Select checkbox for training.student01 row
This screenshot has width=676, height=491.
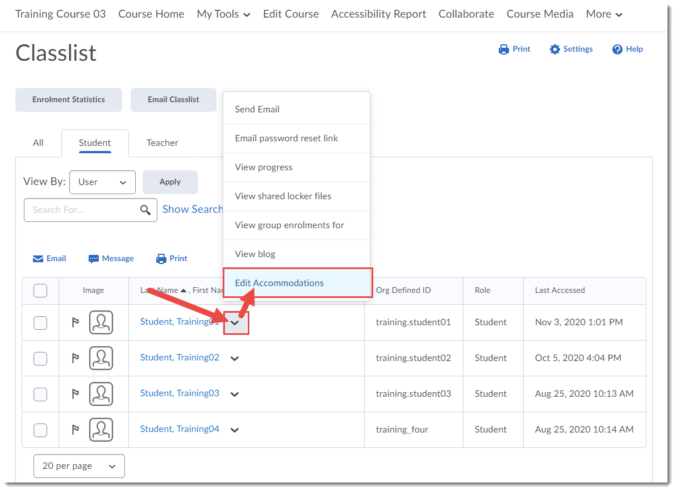[40, 323]
